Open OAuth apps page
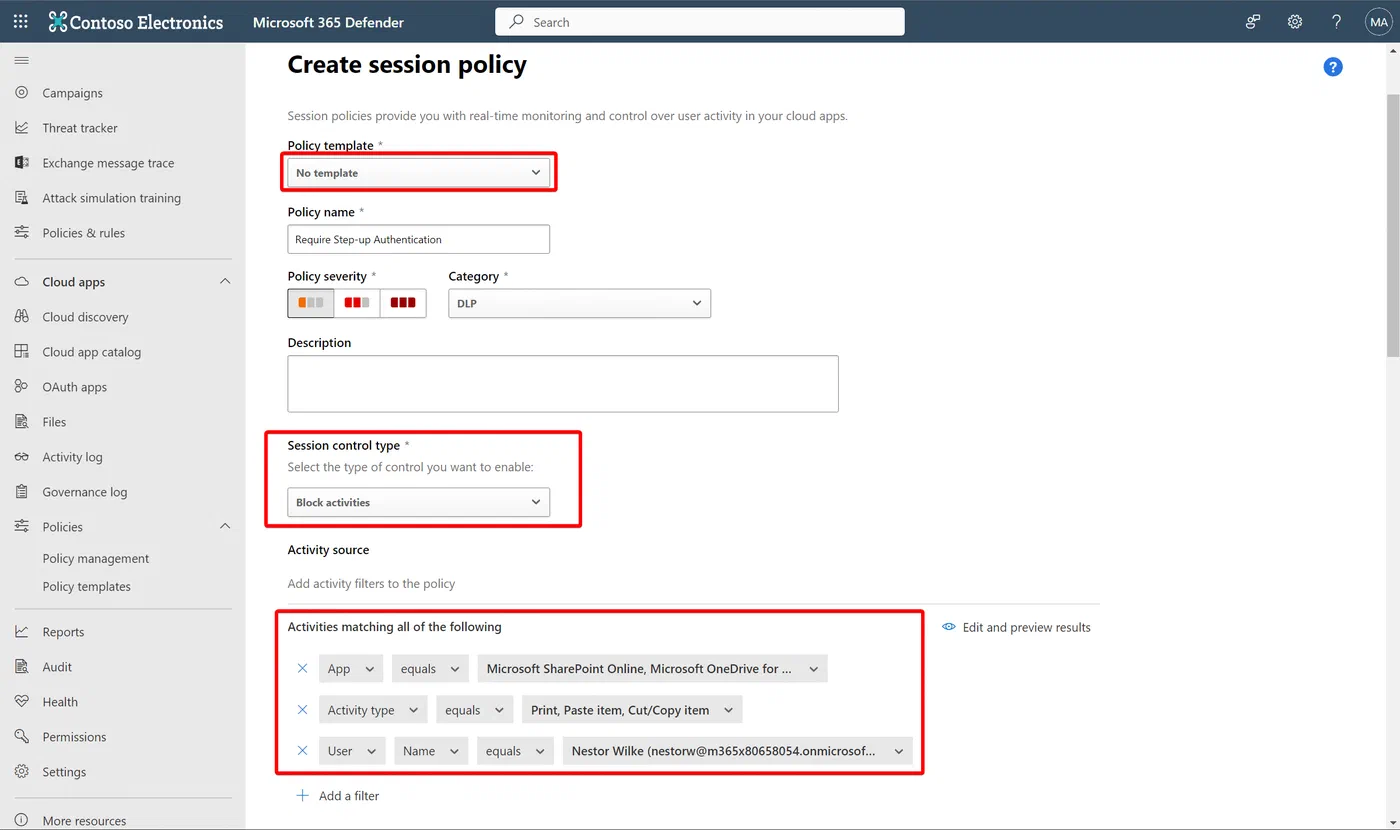The height and width of the screenshot is (830, 1400). [75, 387]
